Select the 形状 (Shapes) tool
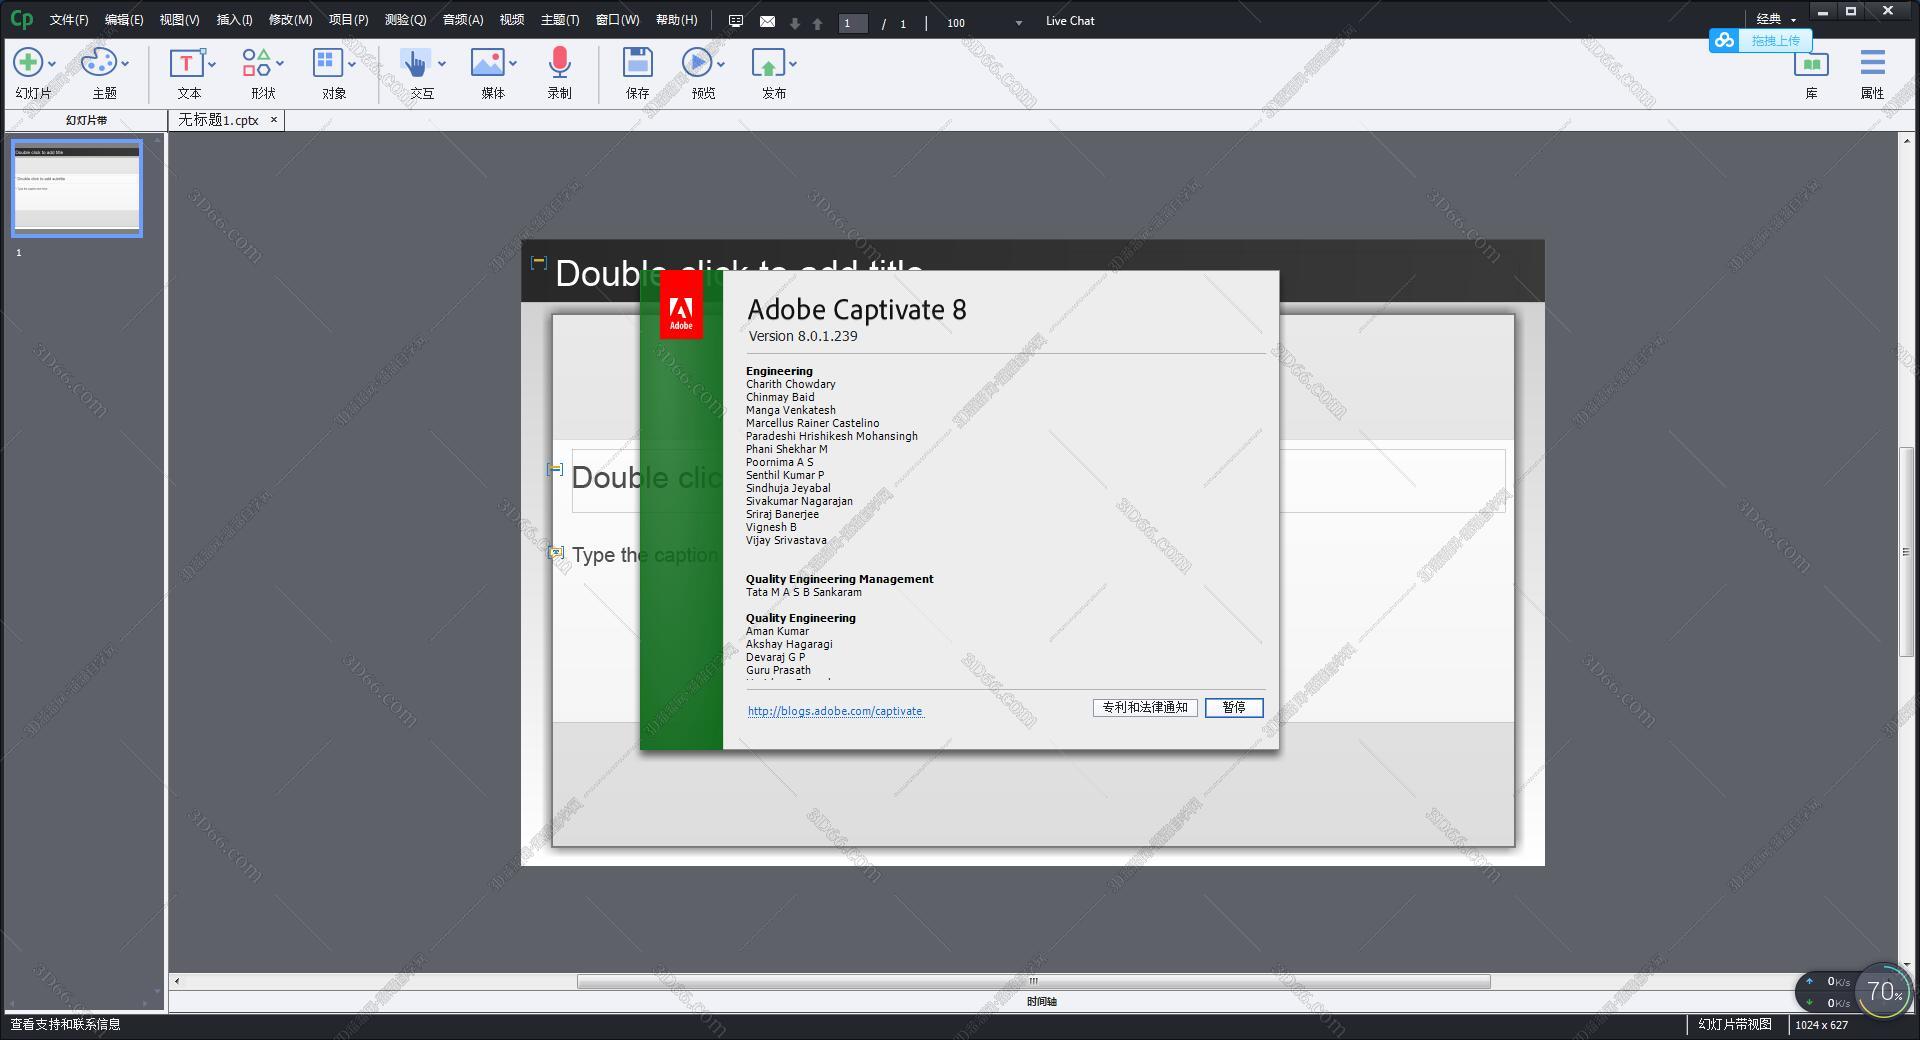The width and height of the screenshot is (1920, 1040). pyautogui.click(x=258, y=63)
